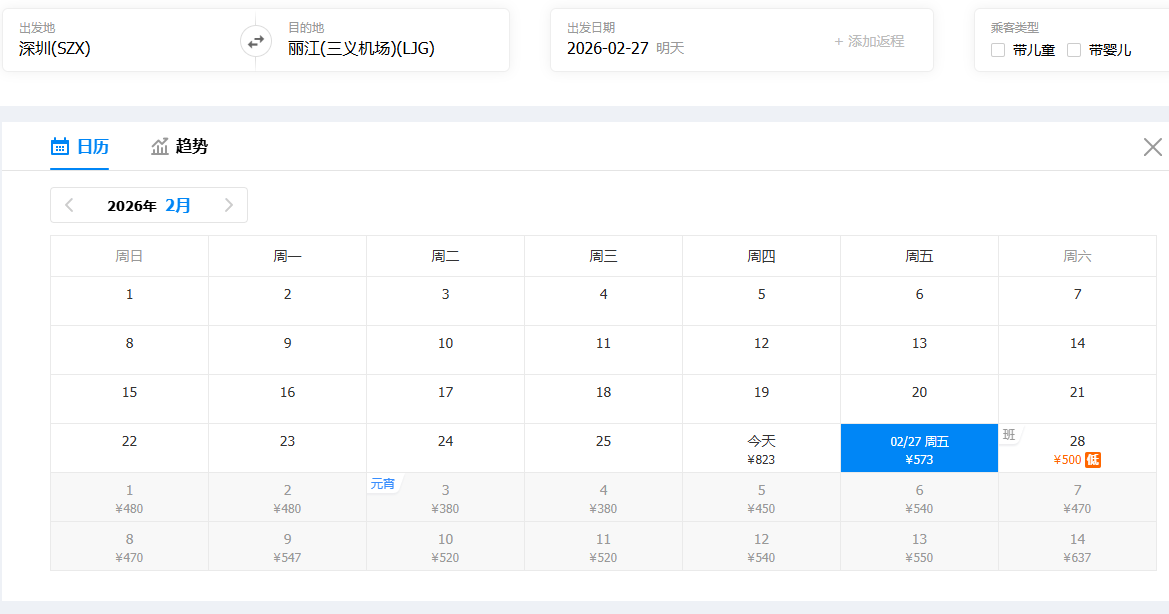The image size is (1169, 614).
Task: Click the 班 workday badge
Action: click(x=1009, y=435)
